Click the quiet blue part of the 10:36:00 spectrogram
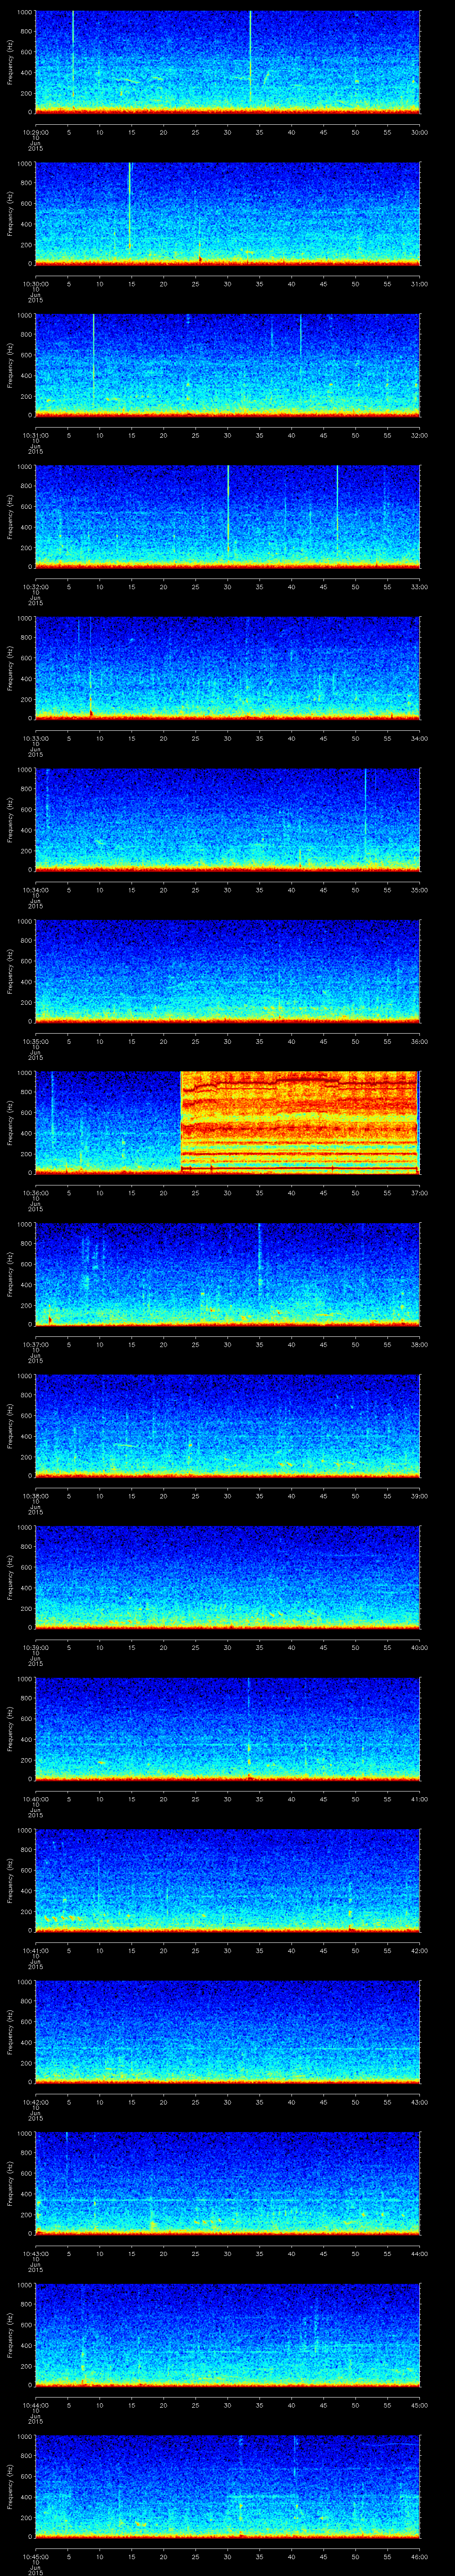Screen dimensions: 455x2576 point(108,1122)
